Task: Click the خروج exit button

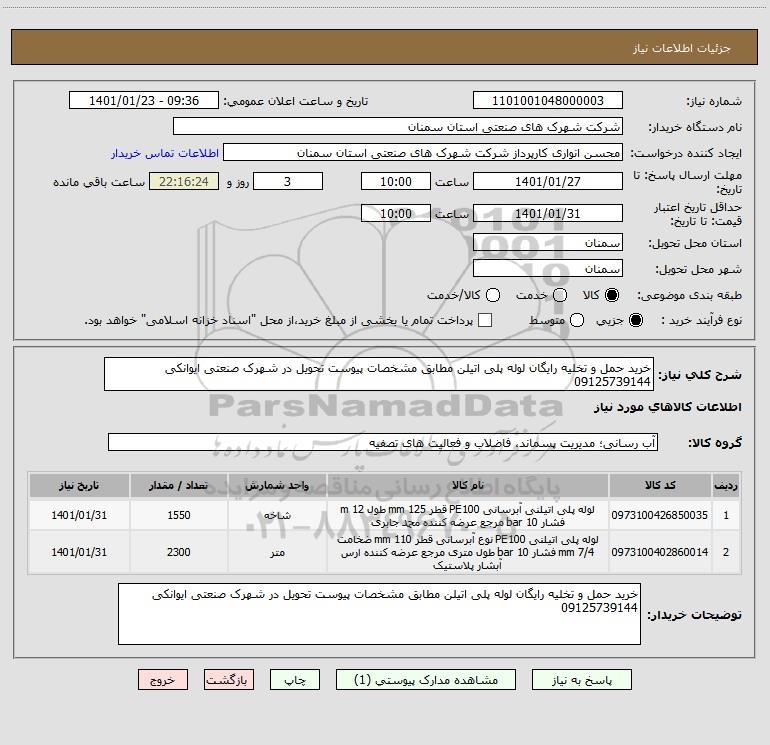Action: [x=163, y=680]
